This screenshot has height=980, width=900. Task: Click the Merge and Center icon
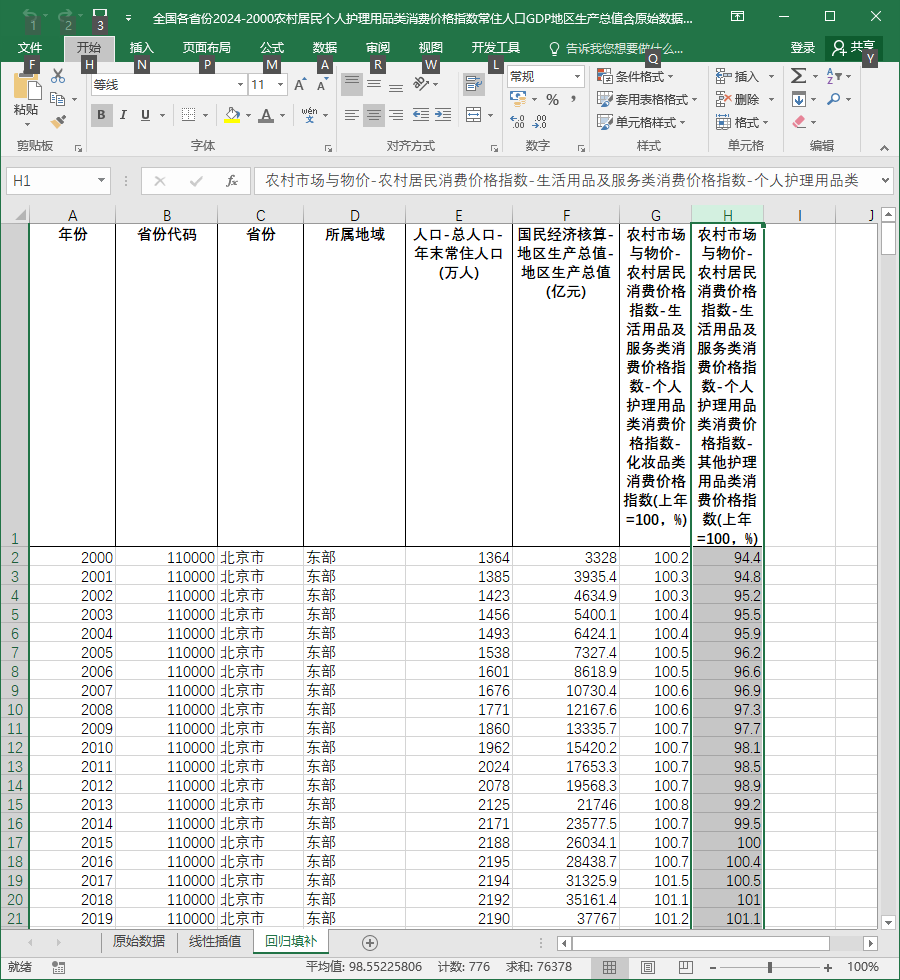[474, 115]
